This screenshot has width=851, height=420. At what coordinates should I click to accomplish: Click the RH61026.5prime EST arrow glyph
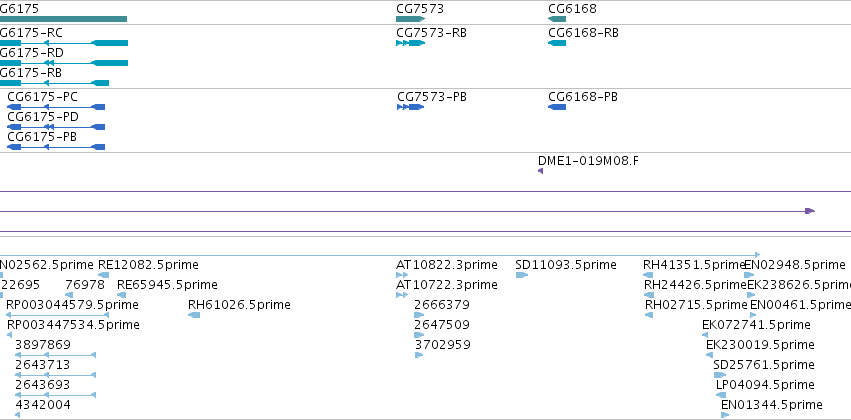tap(194, 315)
